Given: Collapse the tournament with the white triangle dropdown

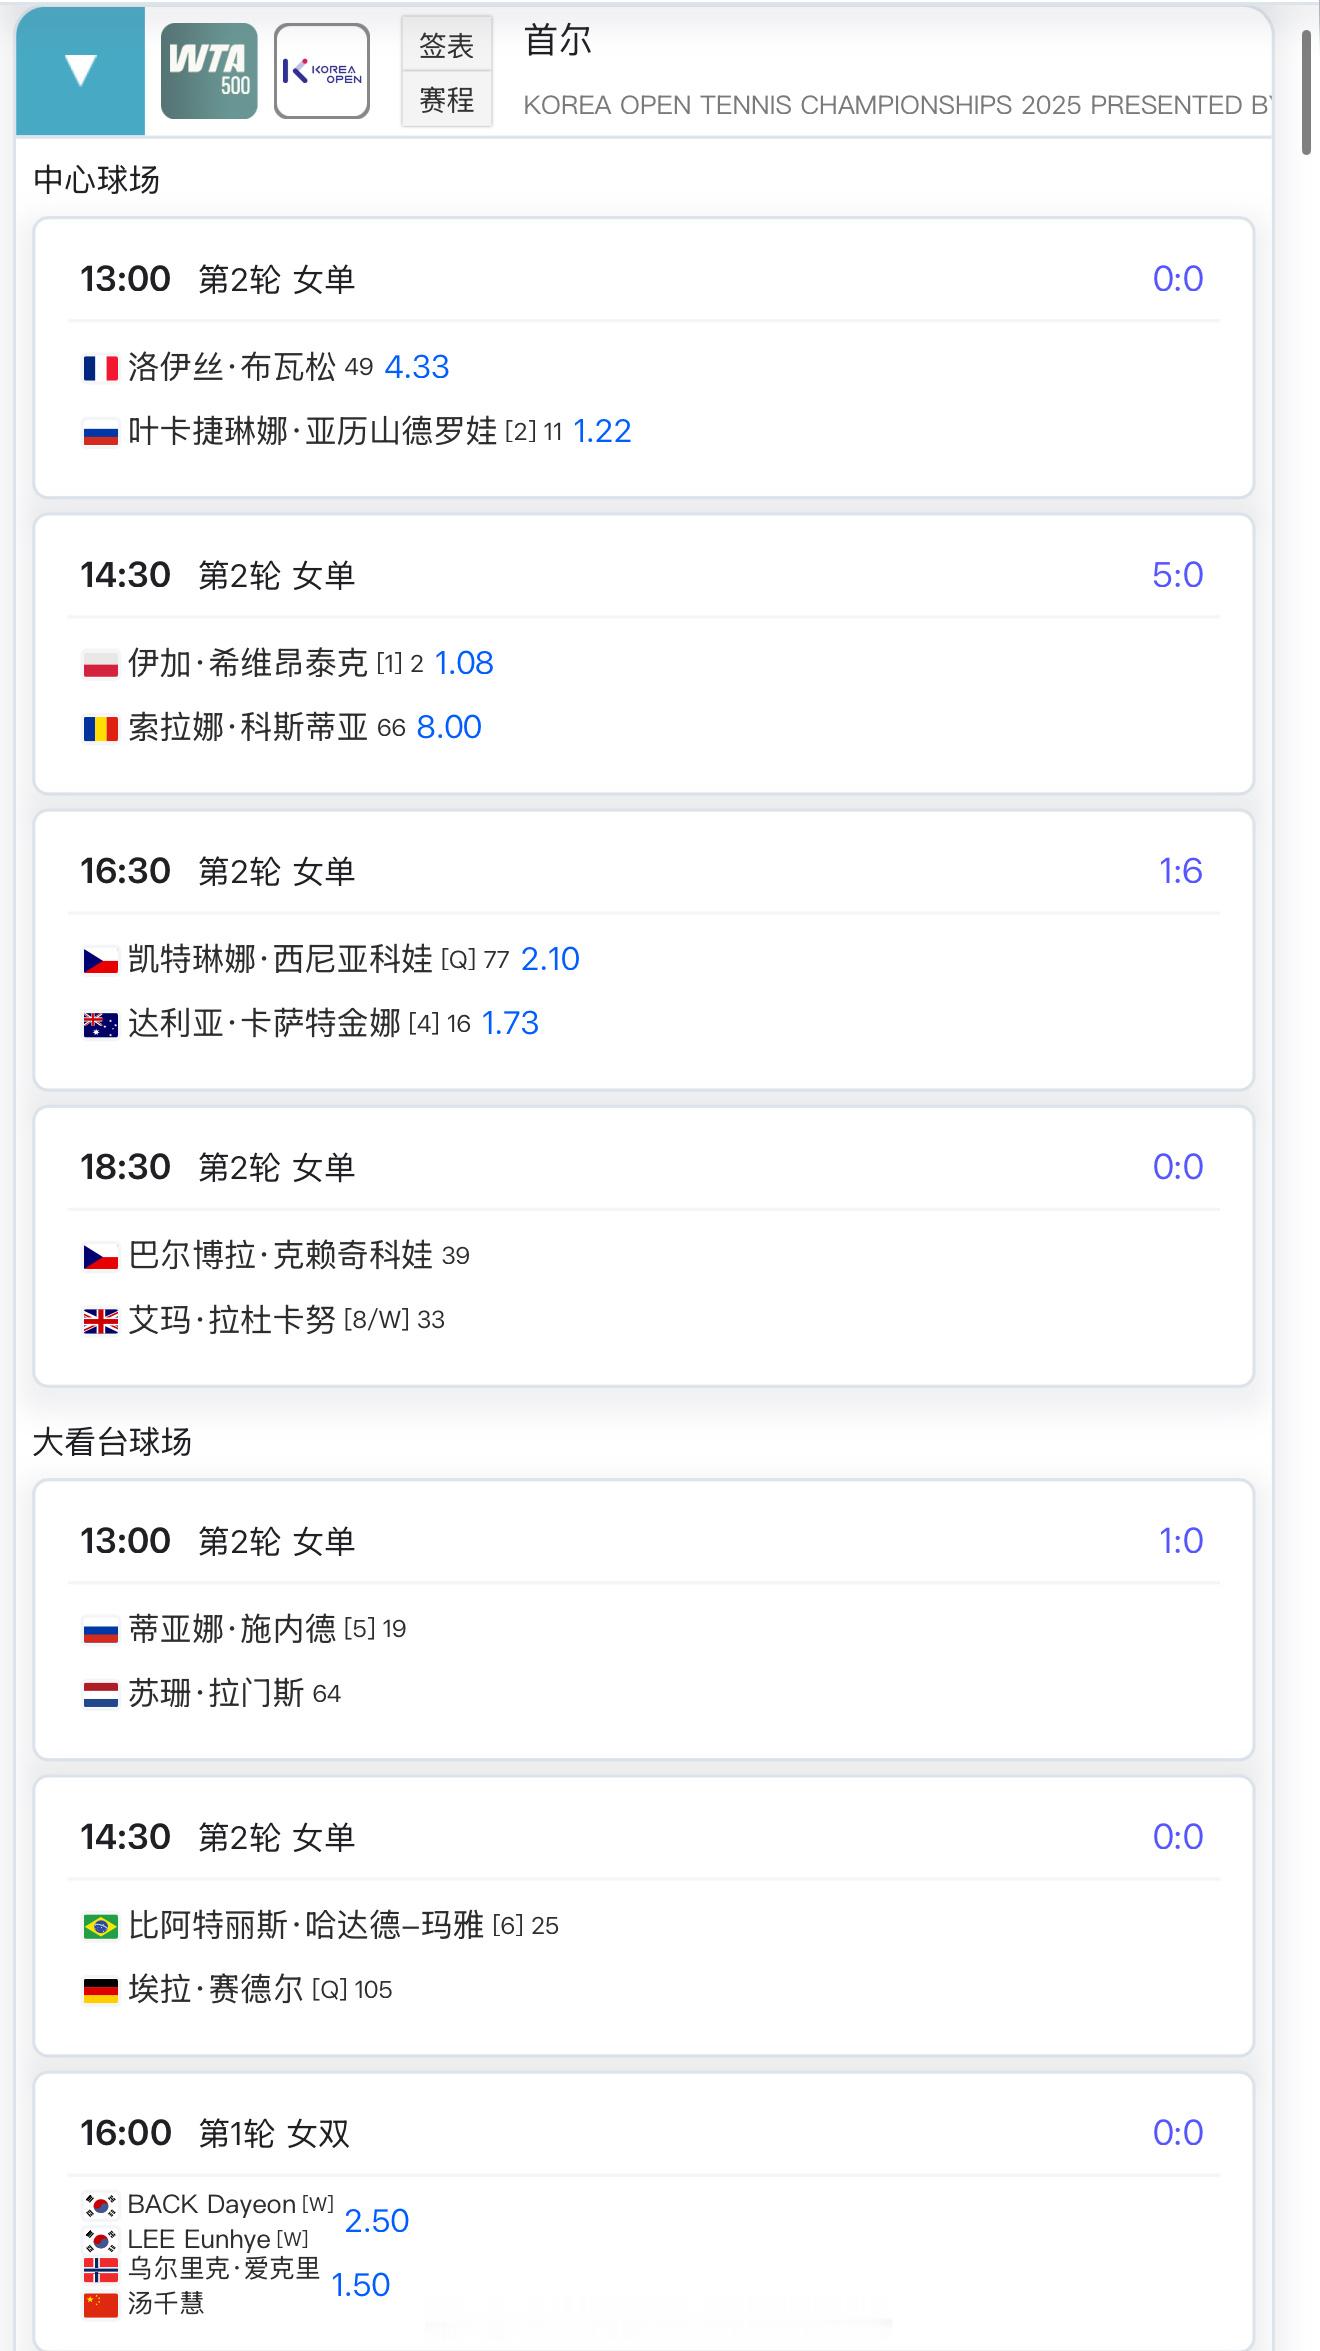Looking at the screenshot, I should point(80,70).
